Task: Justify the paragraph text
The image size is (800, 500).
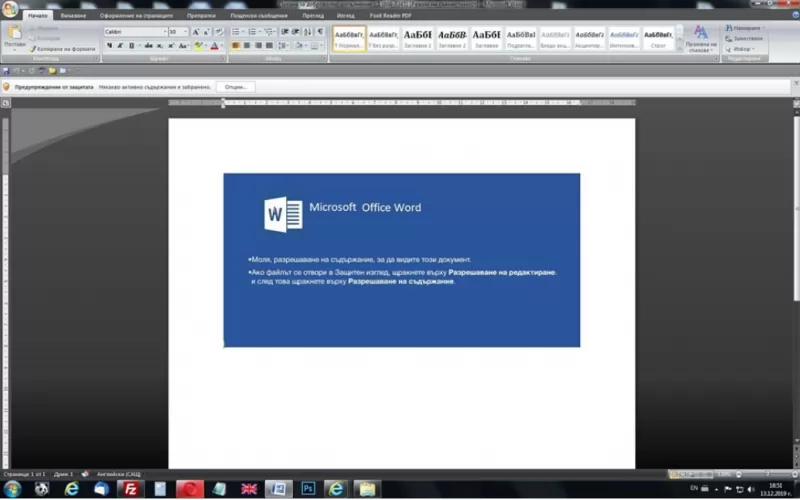Action: pos(269,46)
